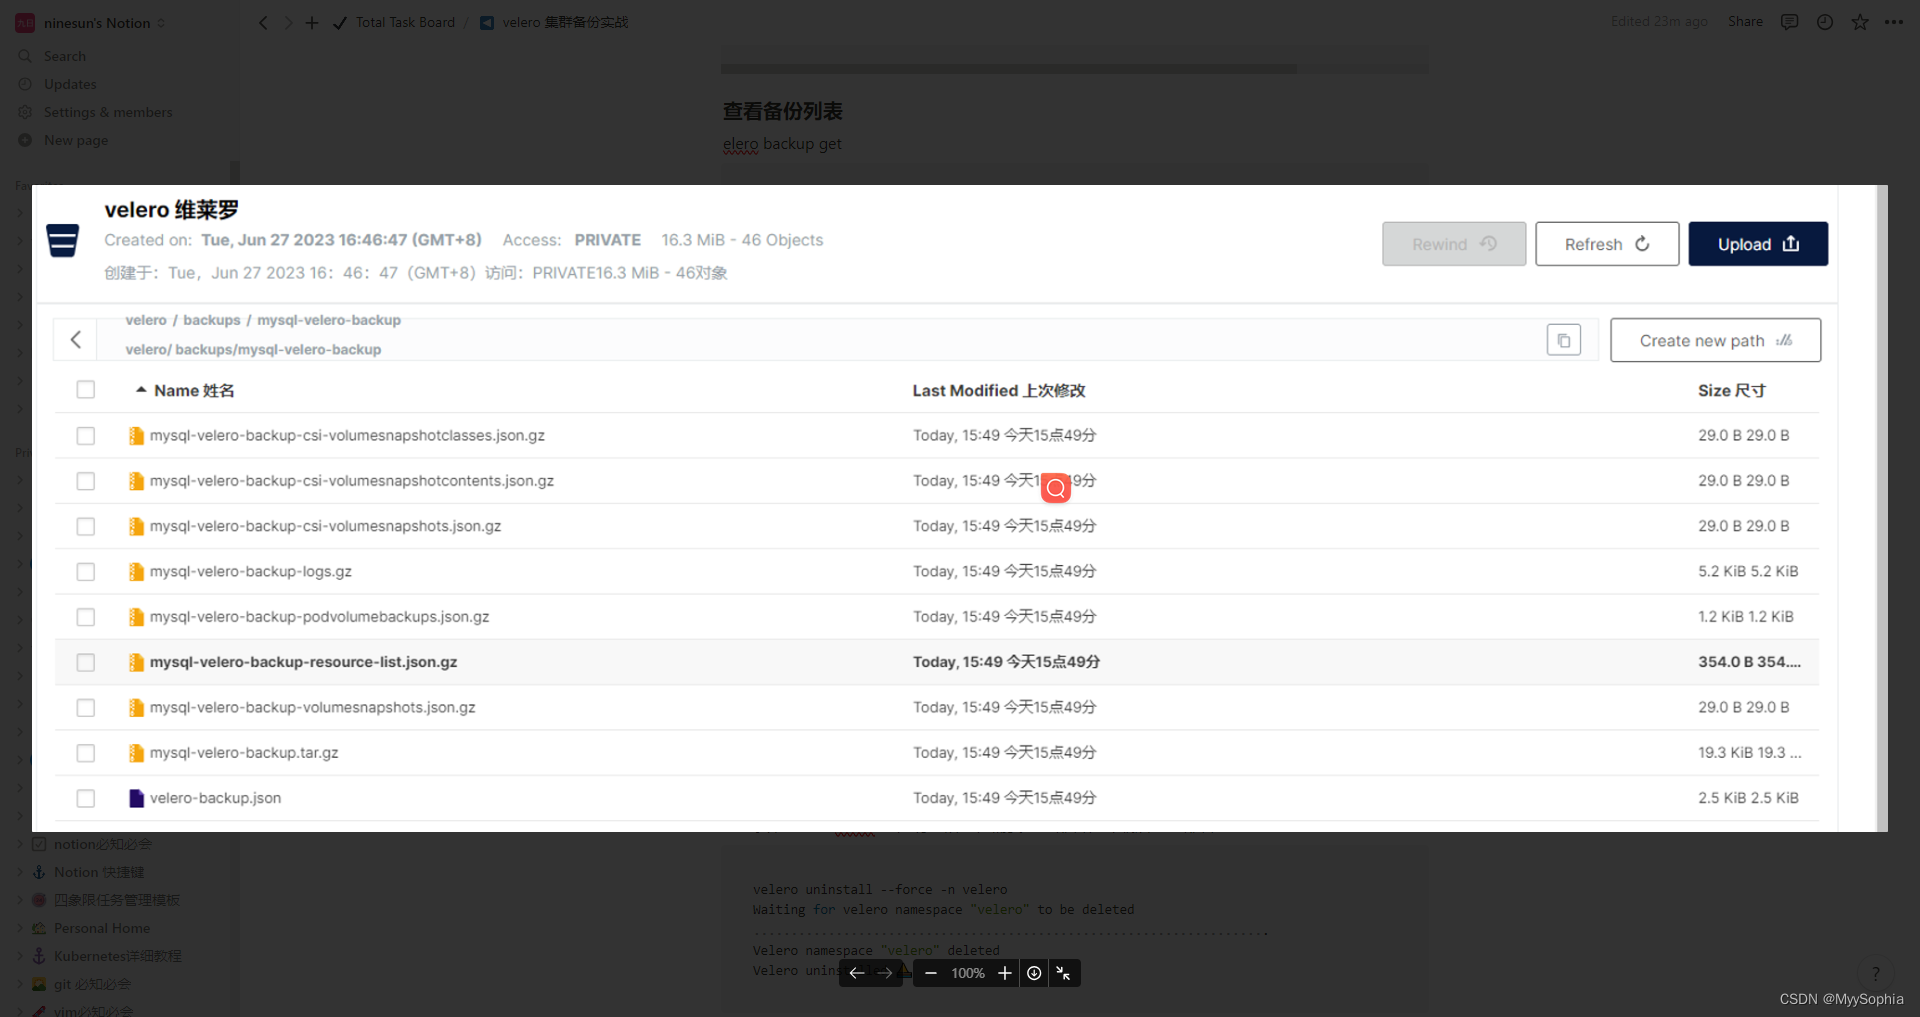Viewport: 1920px width, 1017px height.
Task: Check the box for podvolumebackups.json.gz
Action: pos(86,617)
